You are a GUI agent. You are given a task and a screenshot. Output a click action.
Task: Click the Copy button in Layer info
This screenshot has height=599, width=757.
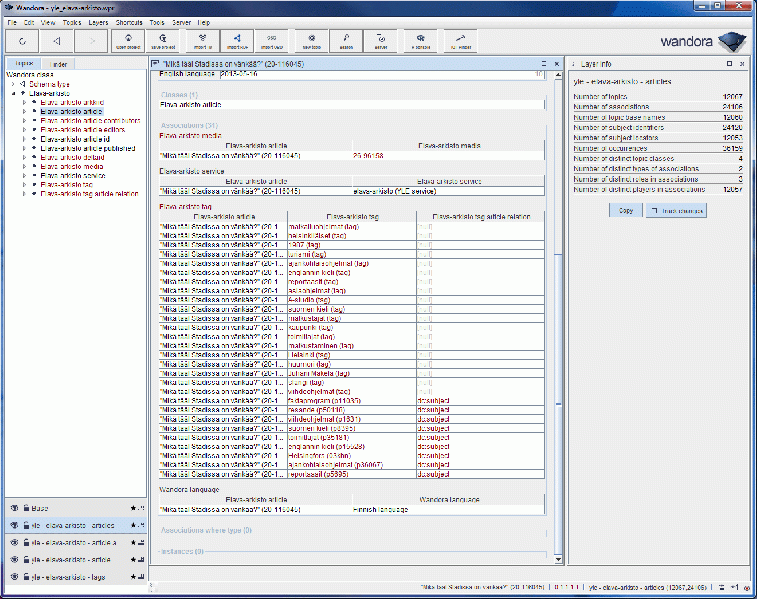(624, 211)
